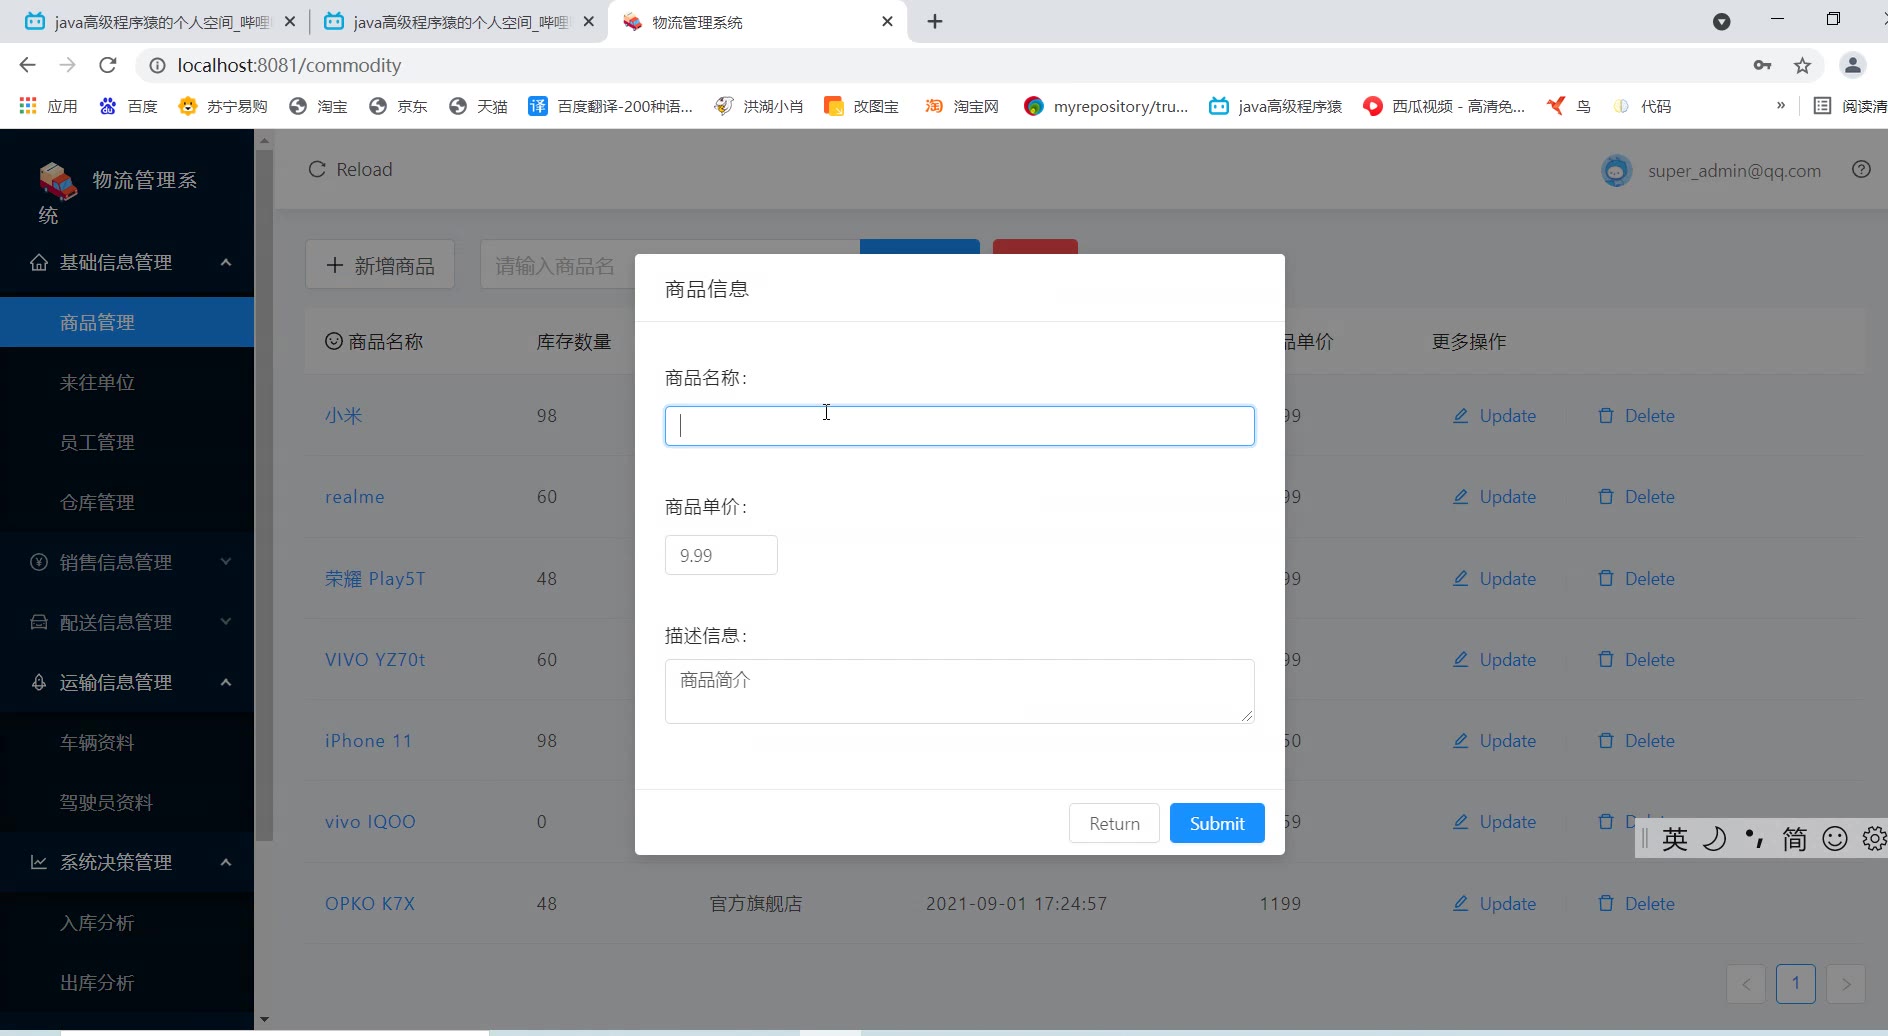Click the browser page reload button
The image size is (1888, 1036).
108,65
